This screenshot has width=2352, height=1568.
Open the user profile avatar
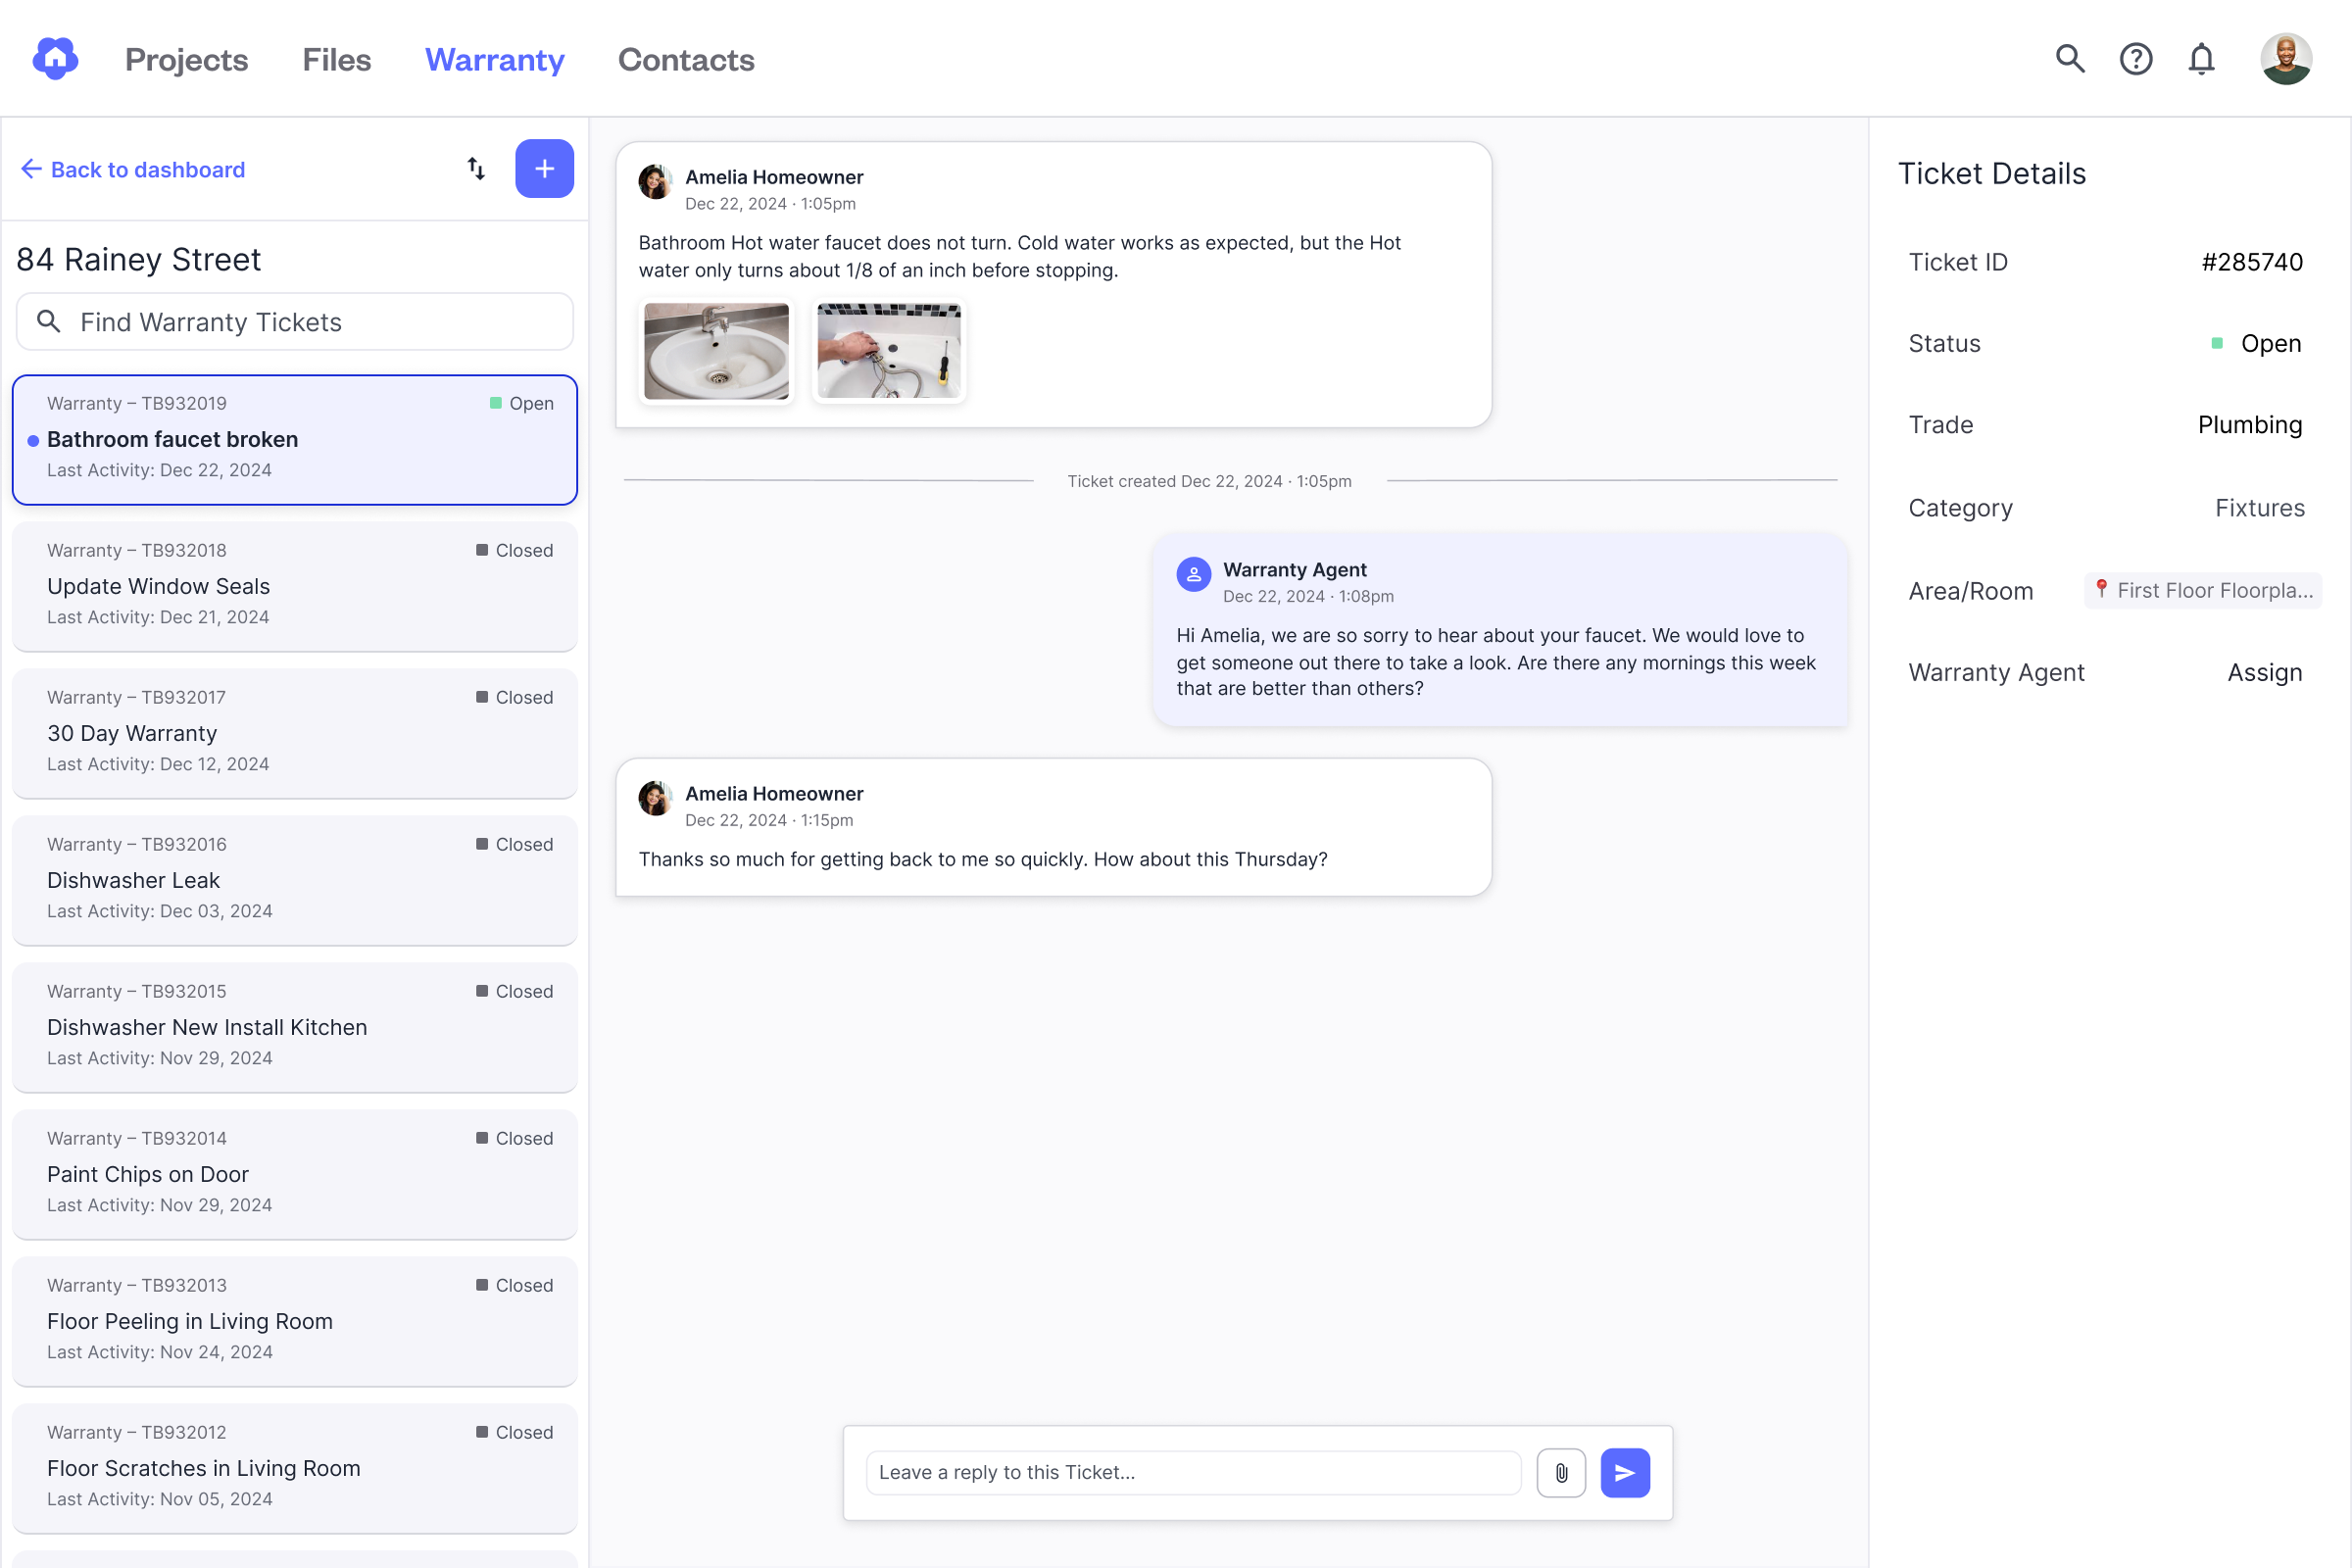coord(2286,59)
